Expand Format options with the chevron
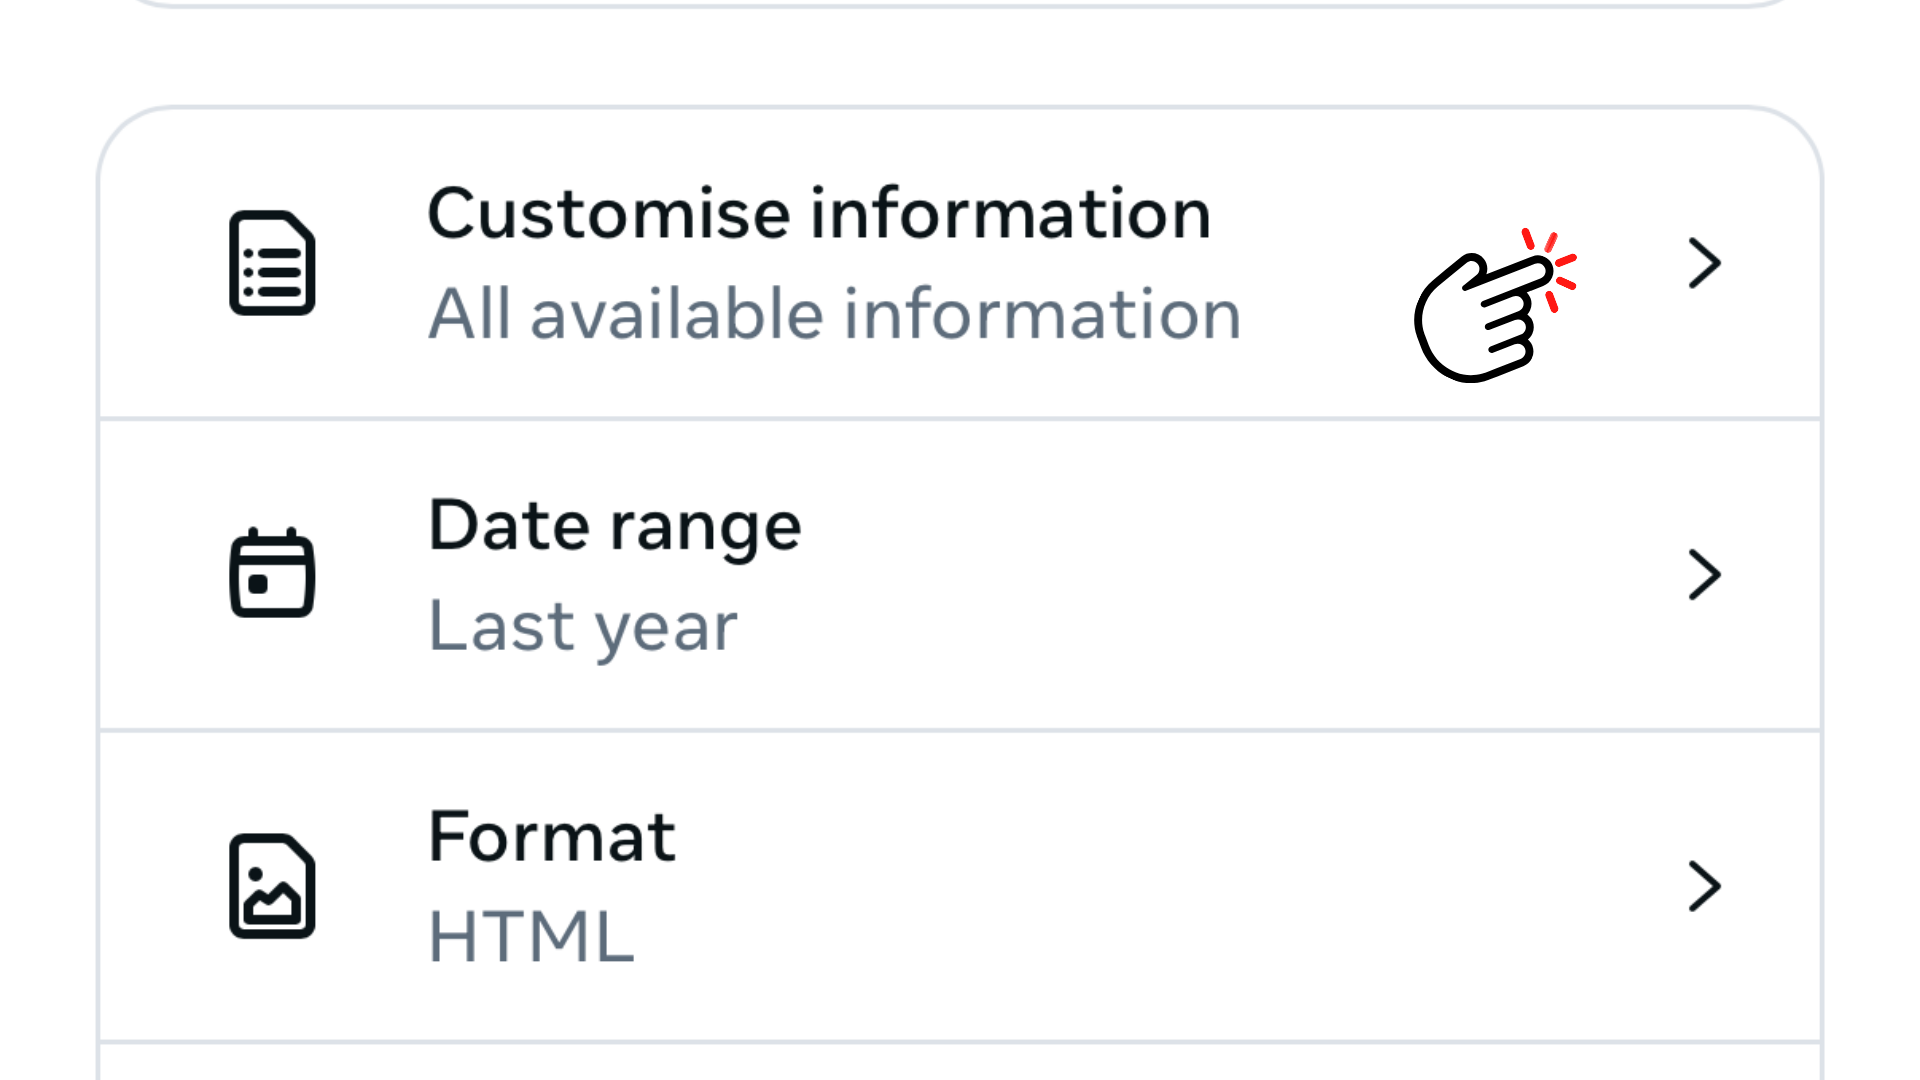1920x1080 pixels. [x=1704, y=886]
